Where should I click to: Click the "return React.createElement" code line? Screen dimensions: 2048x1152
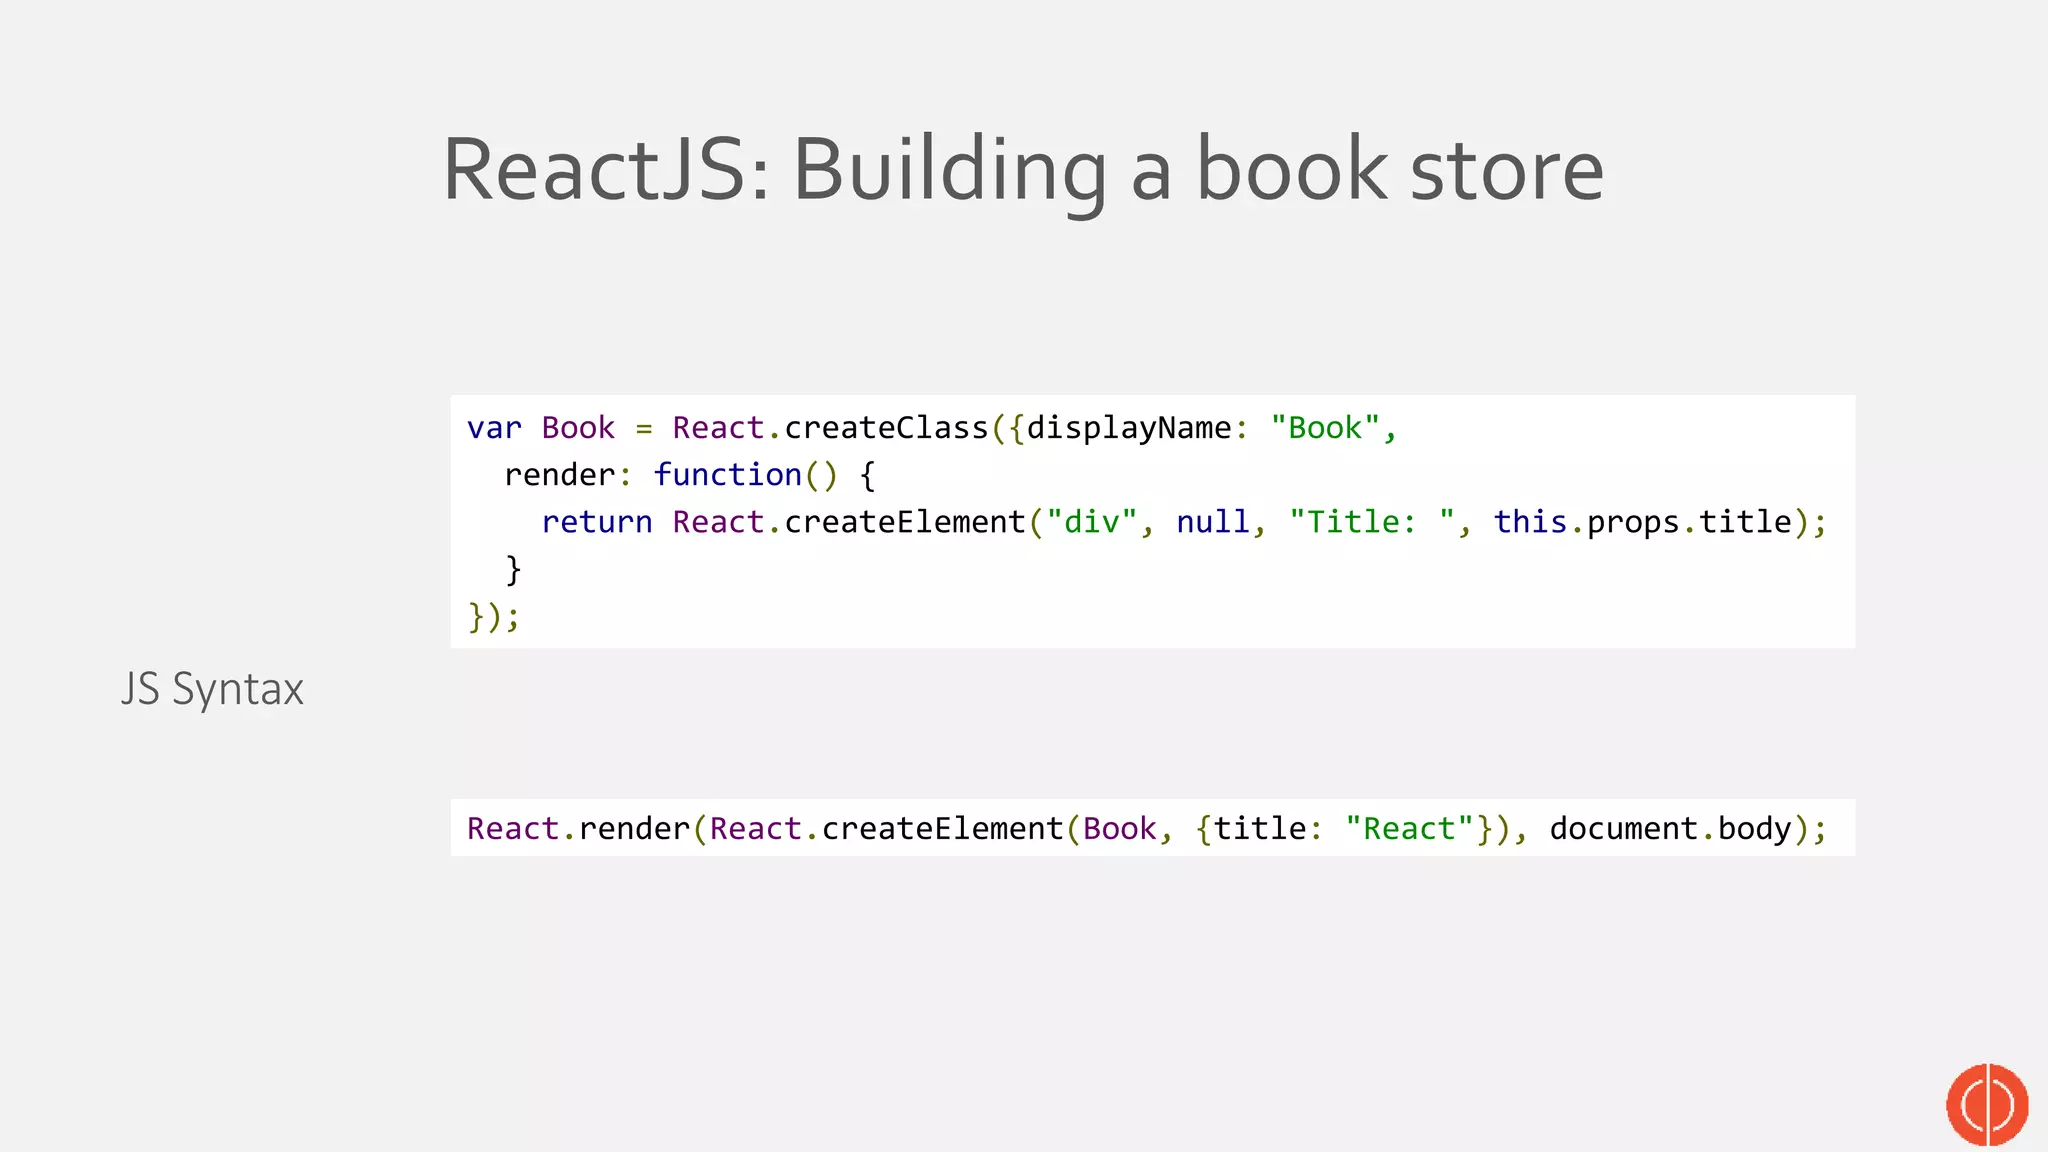pos(1184,522)
